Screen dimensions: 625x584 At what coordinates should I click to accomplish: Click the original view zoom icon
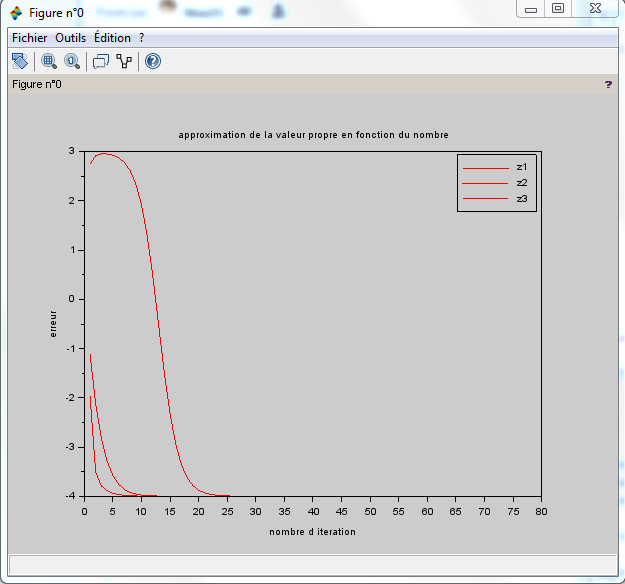click(71, 61)
